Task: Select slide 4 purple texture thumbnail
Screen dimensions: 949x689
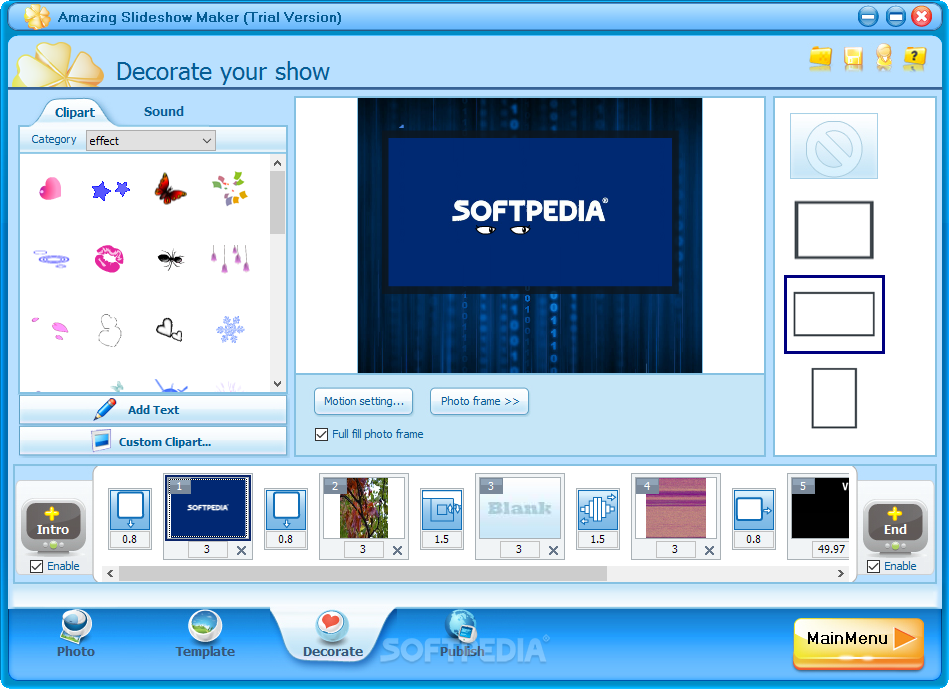Action: 675,508
